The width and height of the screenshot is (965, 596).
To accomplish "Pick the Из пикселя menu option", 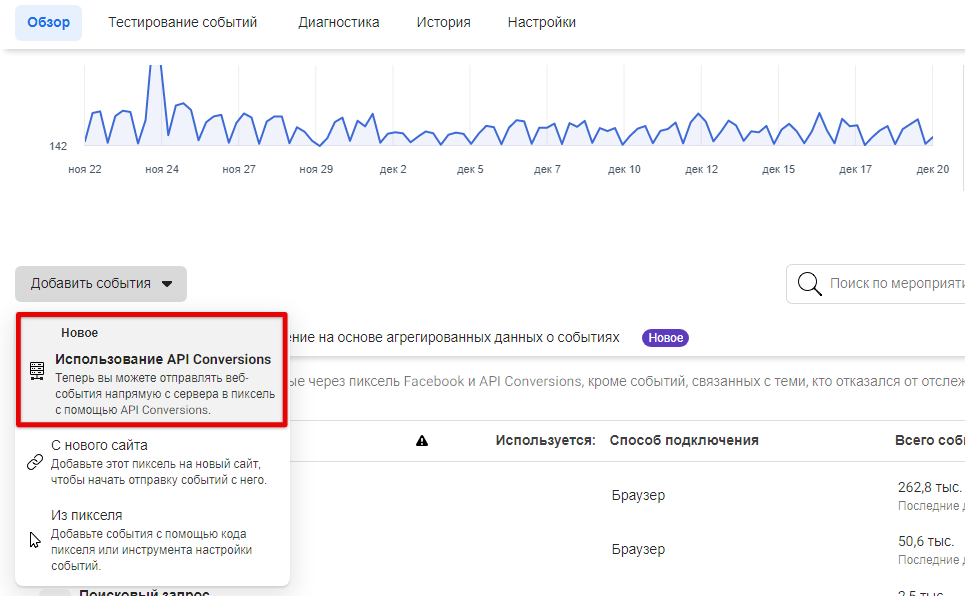I will [87, 515].
